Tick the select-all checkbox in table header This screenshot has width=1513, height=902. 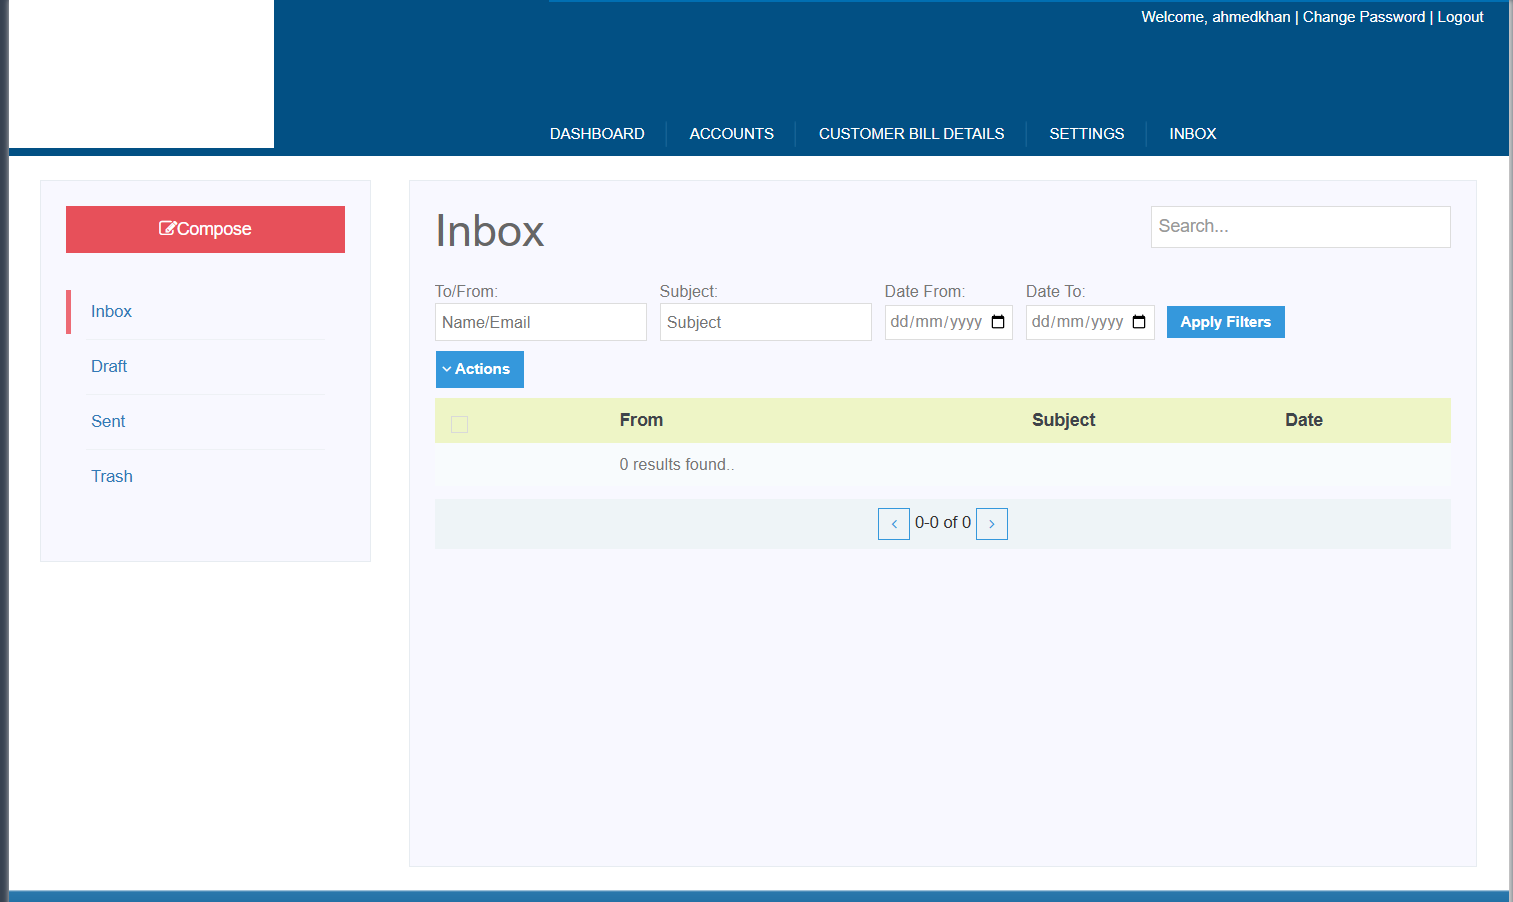tap(460, 424)
